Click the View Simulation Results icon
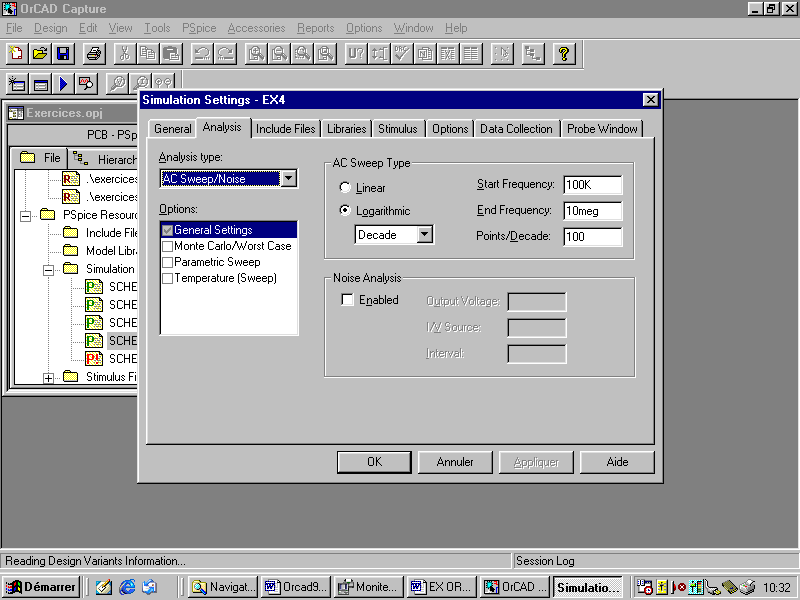This screenshot has width=800, height=600. click(x=87, y=84)
